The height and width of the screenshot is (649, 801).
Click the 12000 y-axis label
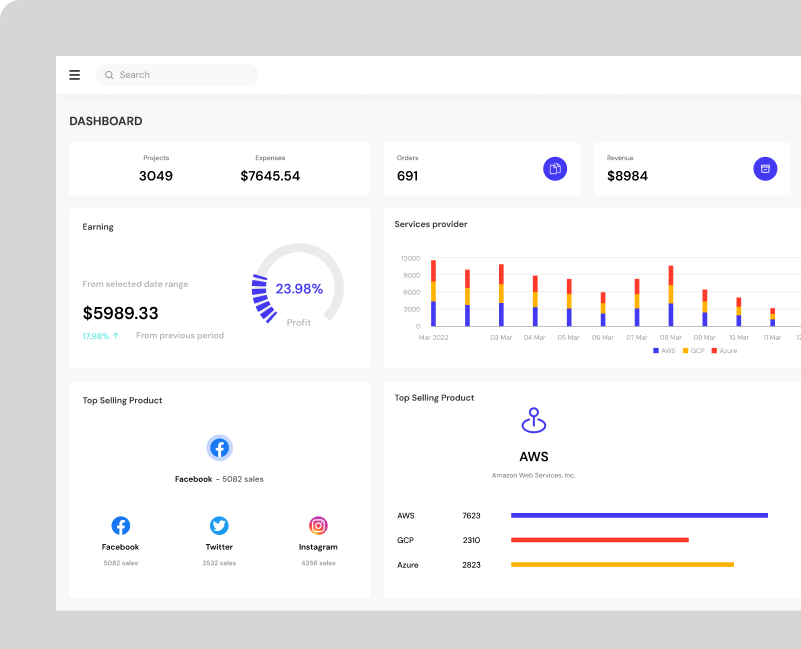tap(410, 259)
